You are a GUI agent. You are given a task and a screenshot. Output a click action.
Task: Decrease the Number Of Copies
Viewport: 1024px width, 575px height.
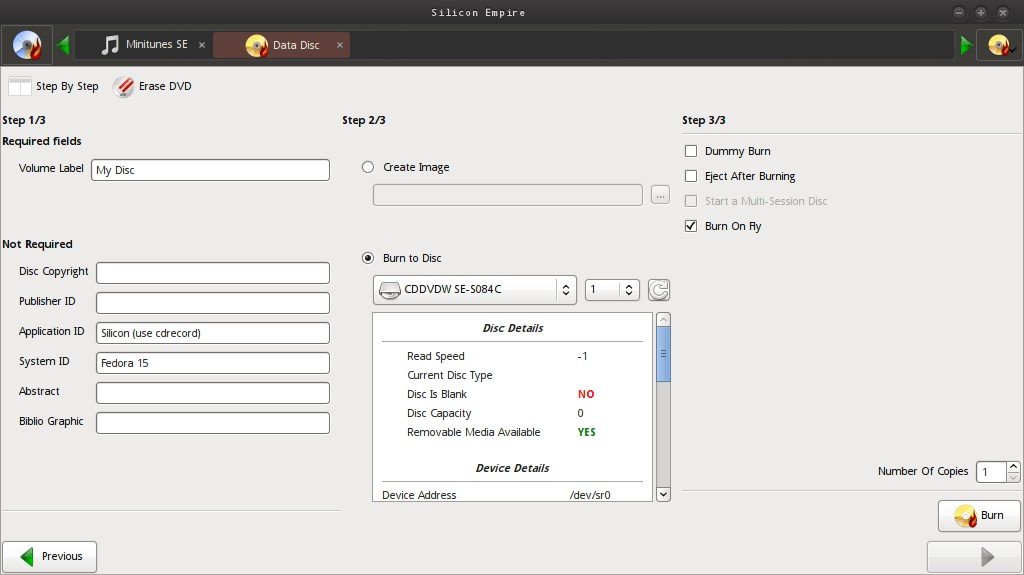[x=1013, y=477]
